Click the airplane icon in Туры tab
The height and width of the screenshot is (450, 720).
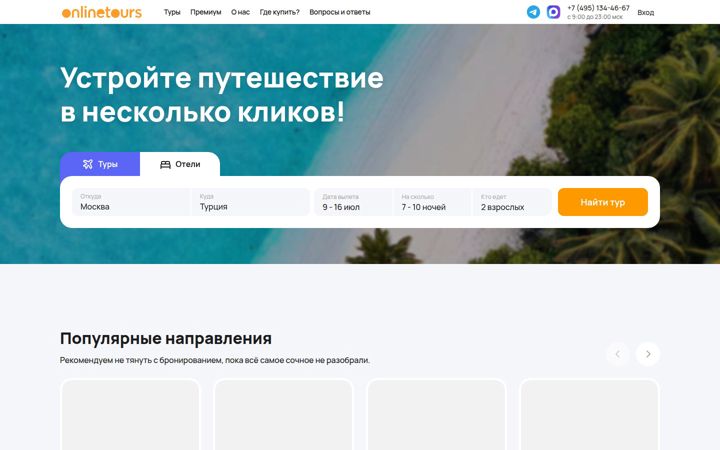pyautogui.click(x=88, y=164)
